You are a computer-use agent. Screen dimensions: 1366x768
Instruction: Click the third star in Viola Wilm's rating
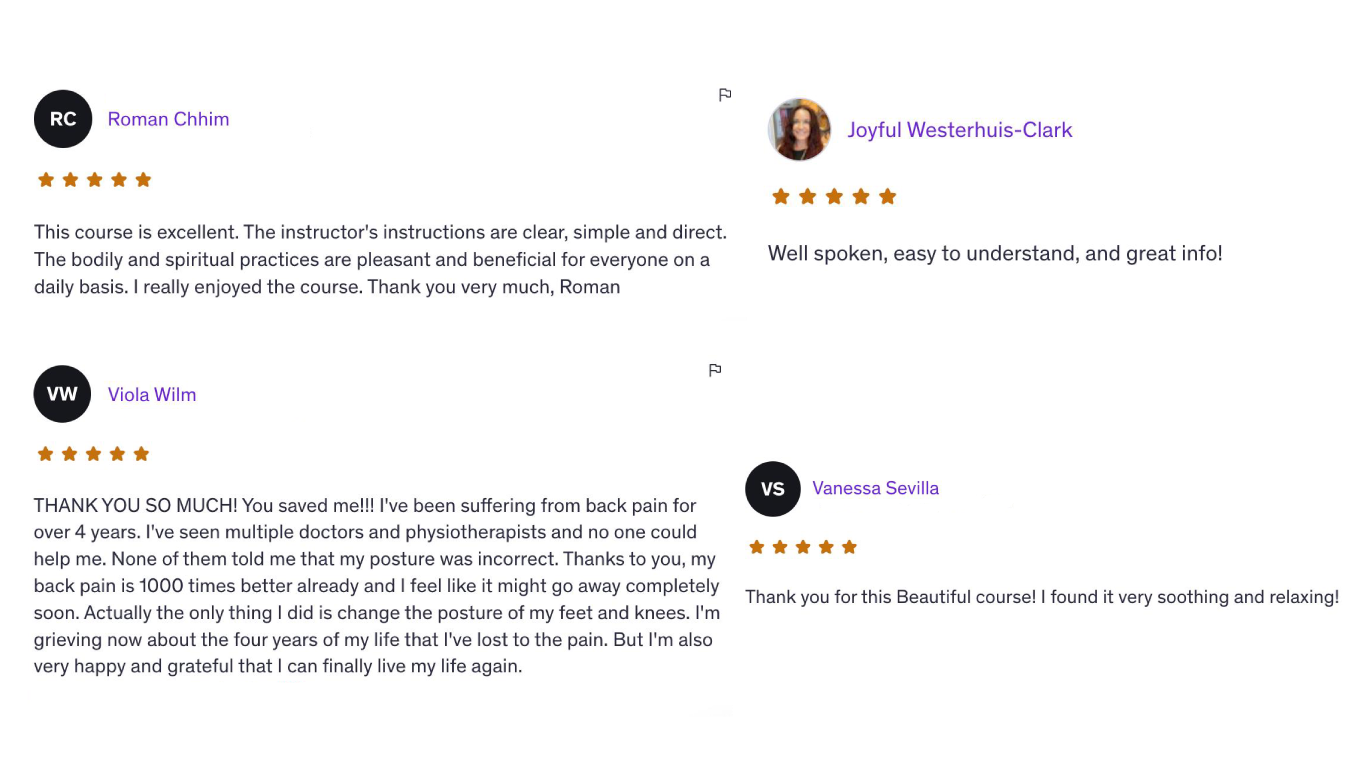coord(93,454)
